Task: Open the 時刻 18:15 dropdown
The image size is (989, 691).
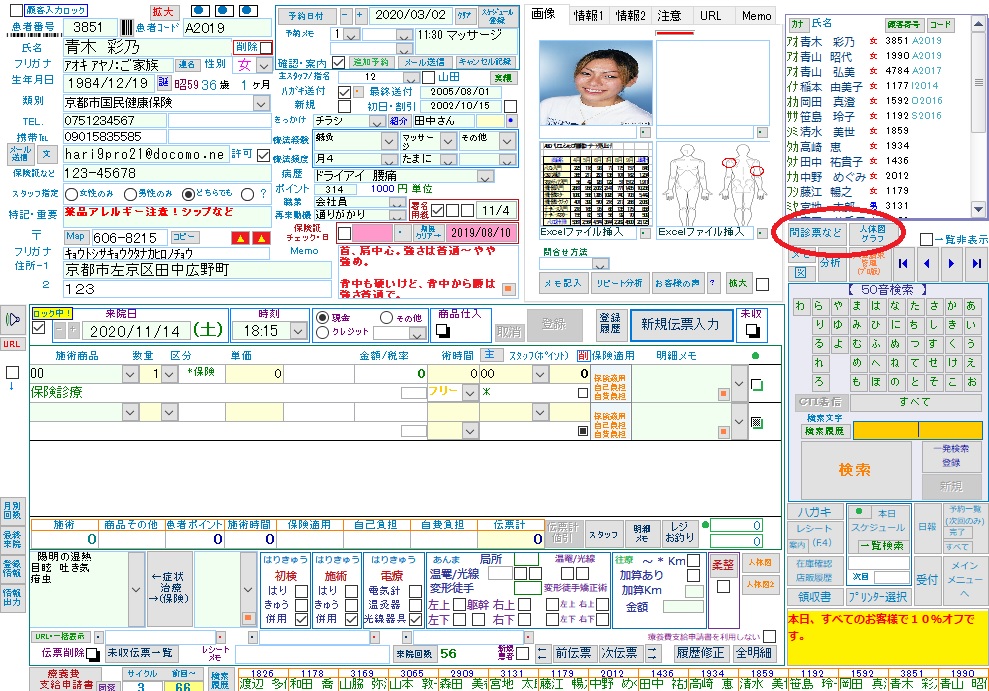Action: [299, 330]
